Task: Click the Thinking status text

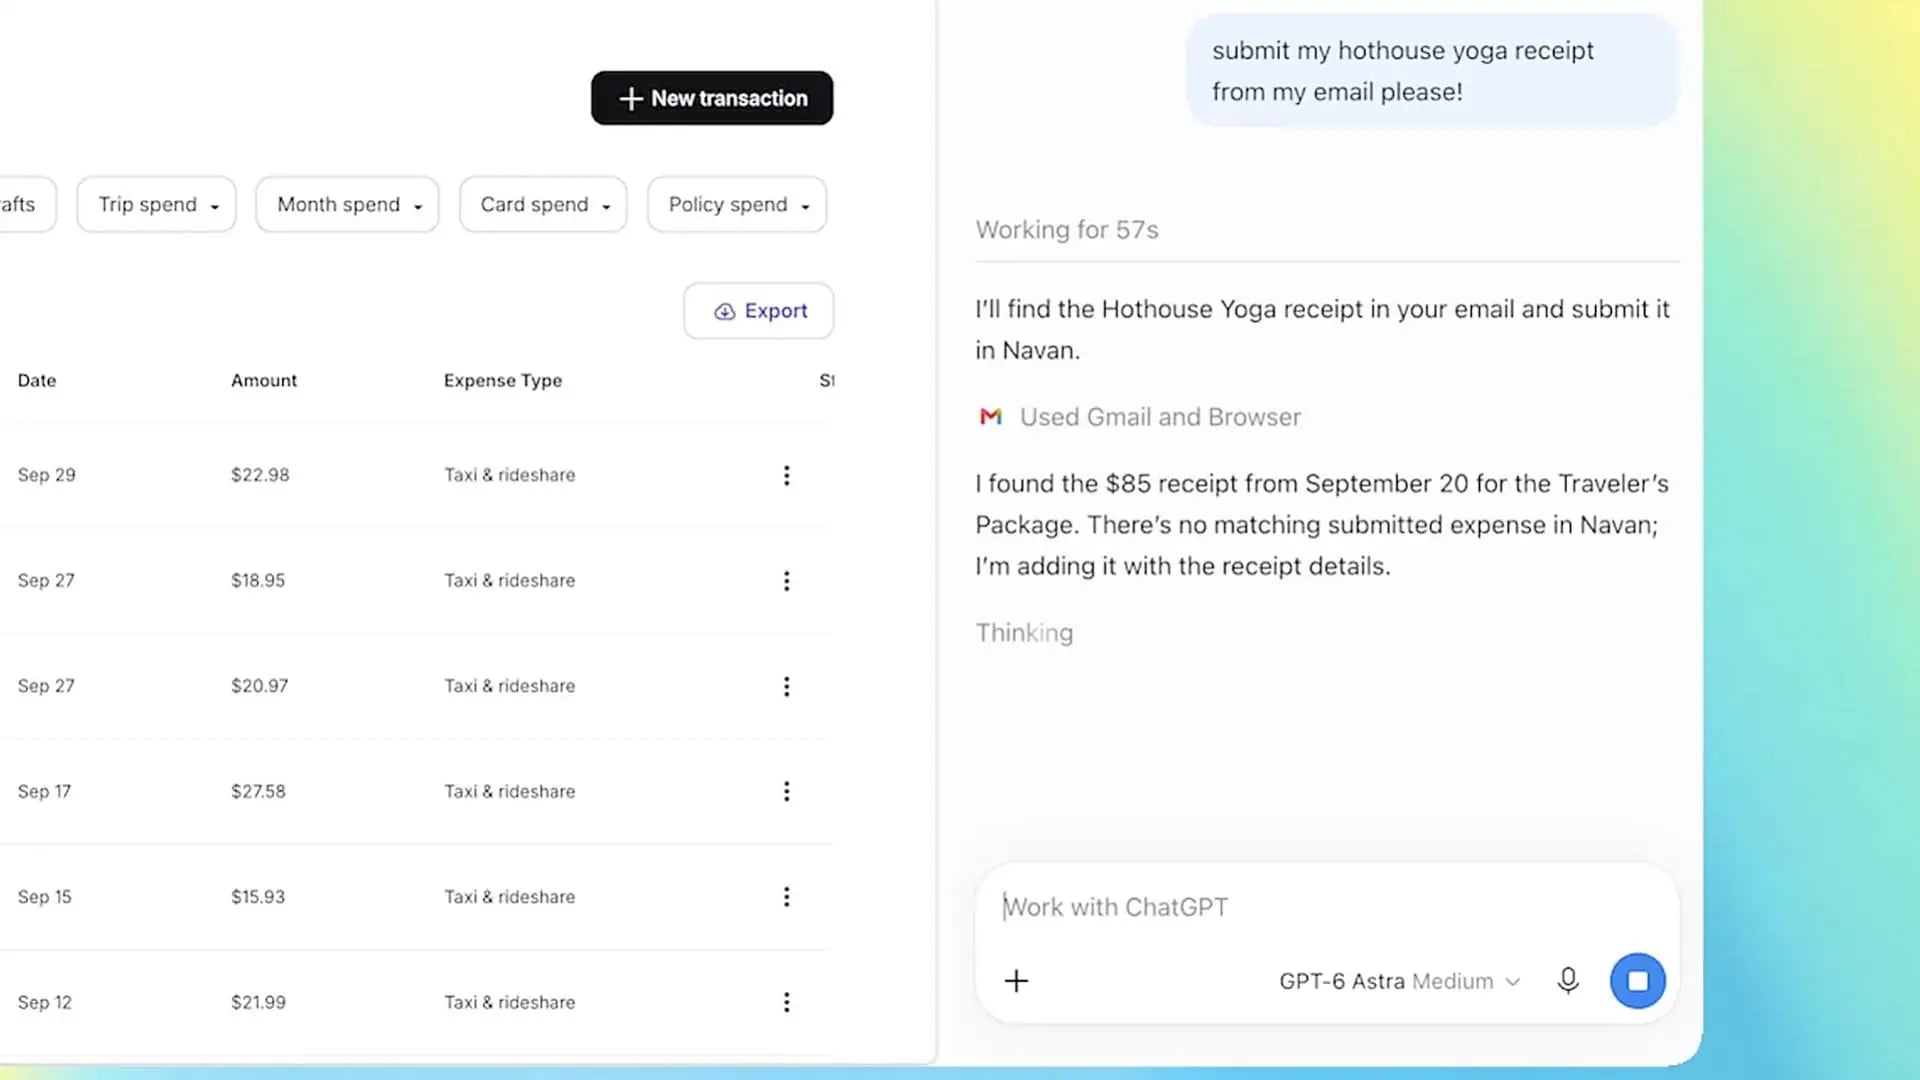Action: click(x=1024, y=633)
